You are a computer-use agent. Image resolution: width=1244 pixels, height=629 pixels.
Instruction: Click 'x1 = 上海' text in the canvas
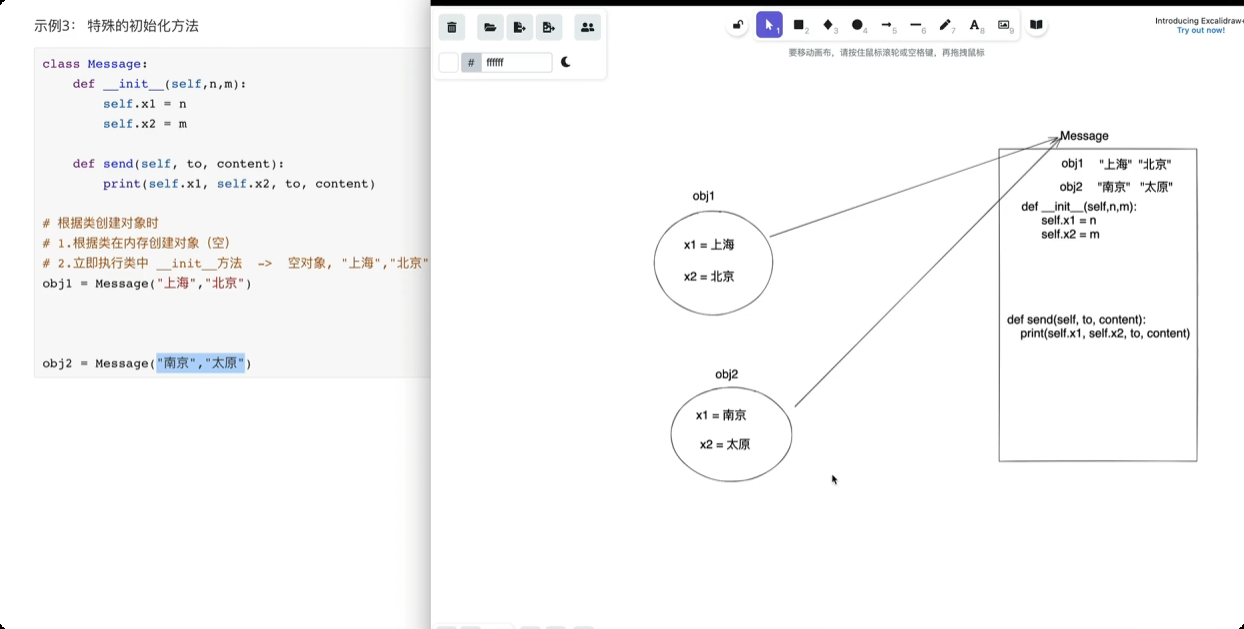click(x=709, y=245)
